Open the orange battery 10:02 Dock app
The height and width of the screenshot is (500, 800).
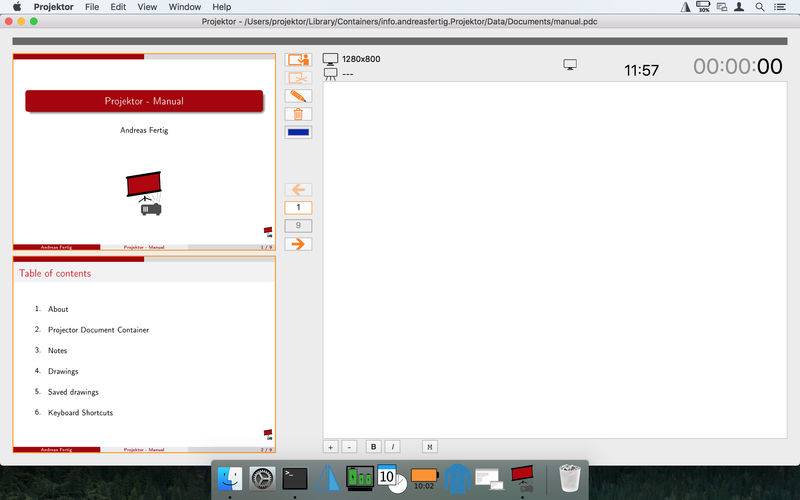(424, 479)
